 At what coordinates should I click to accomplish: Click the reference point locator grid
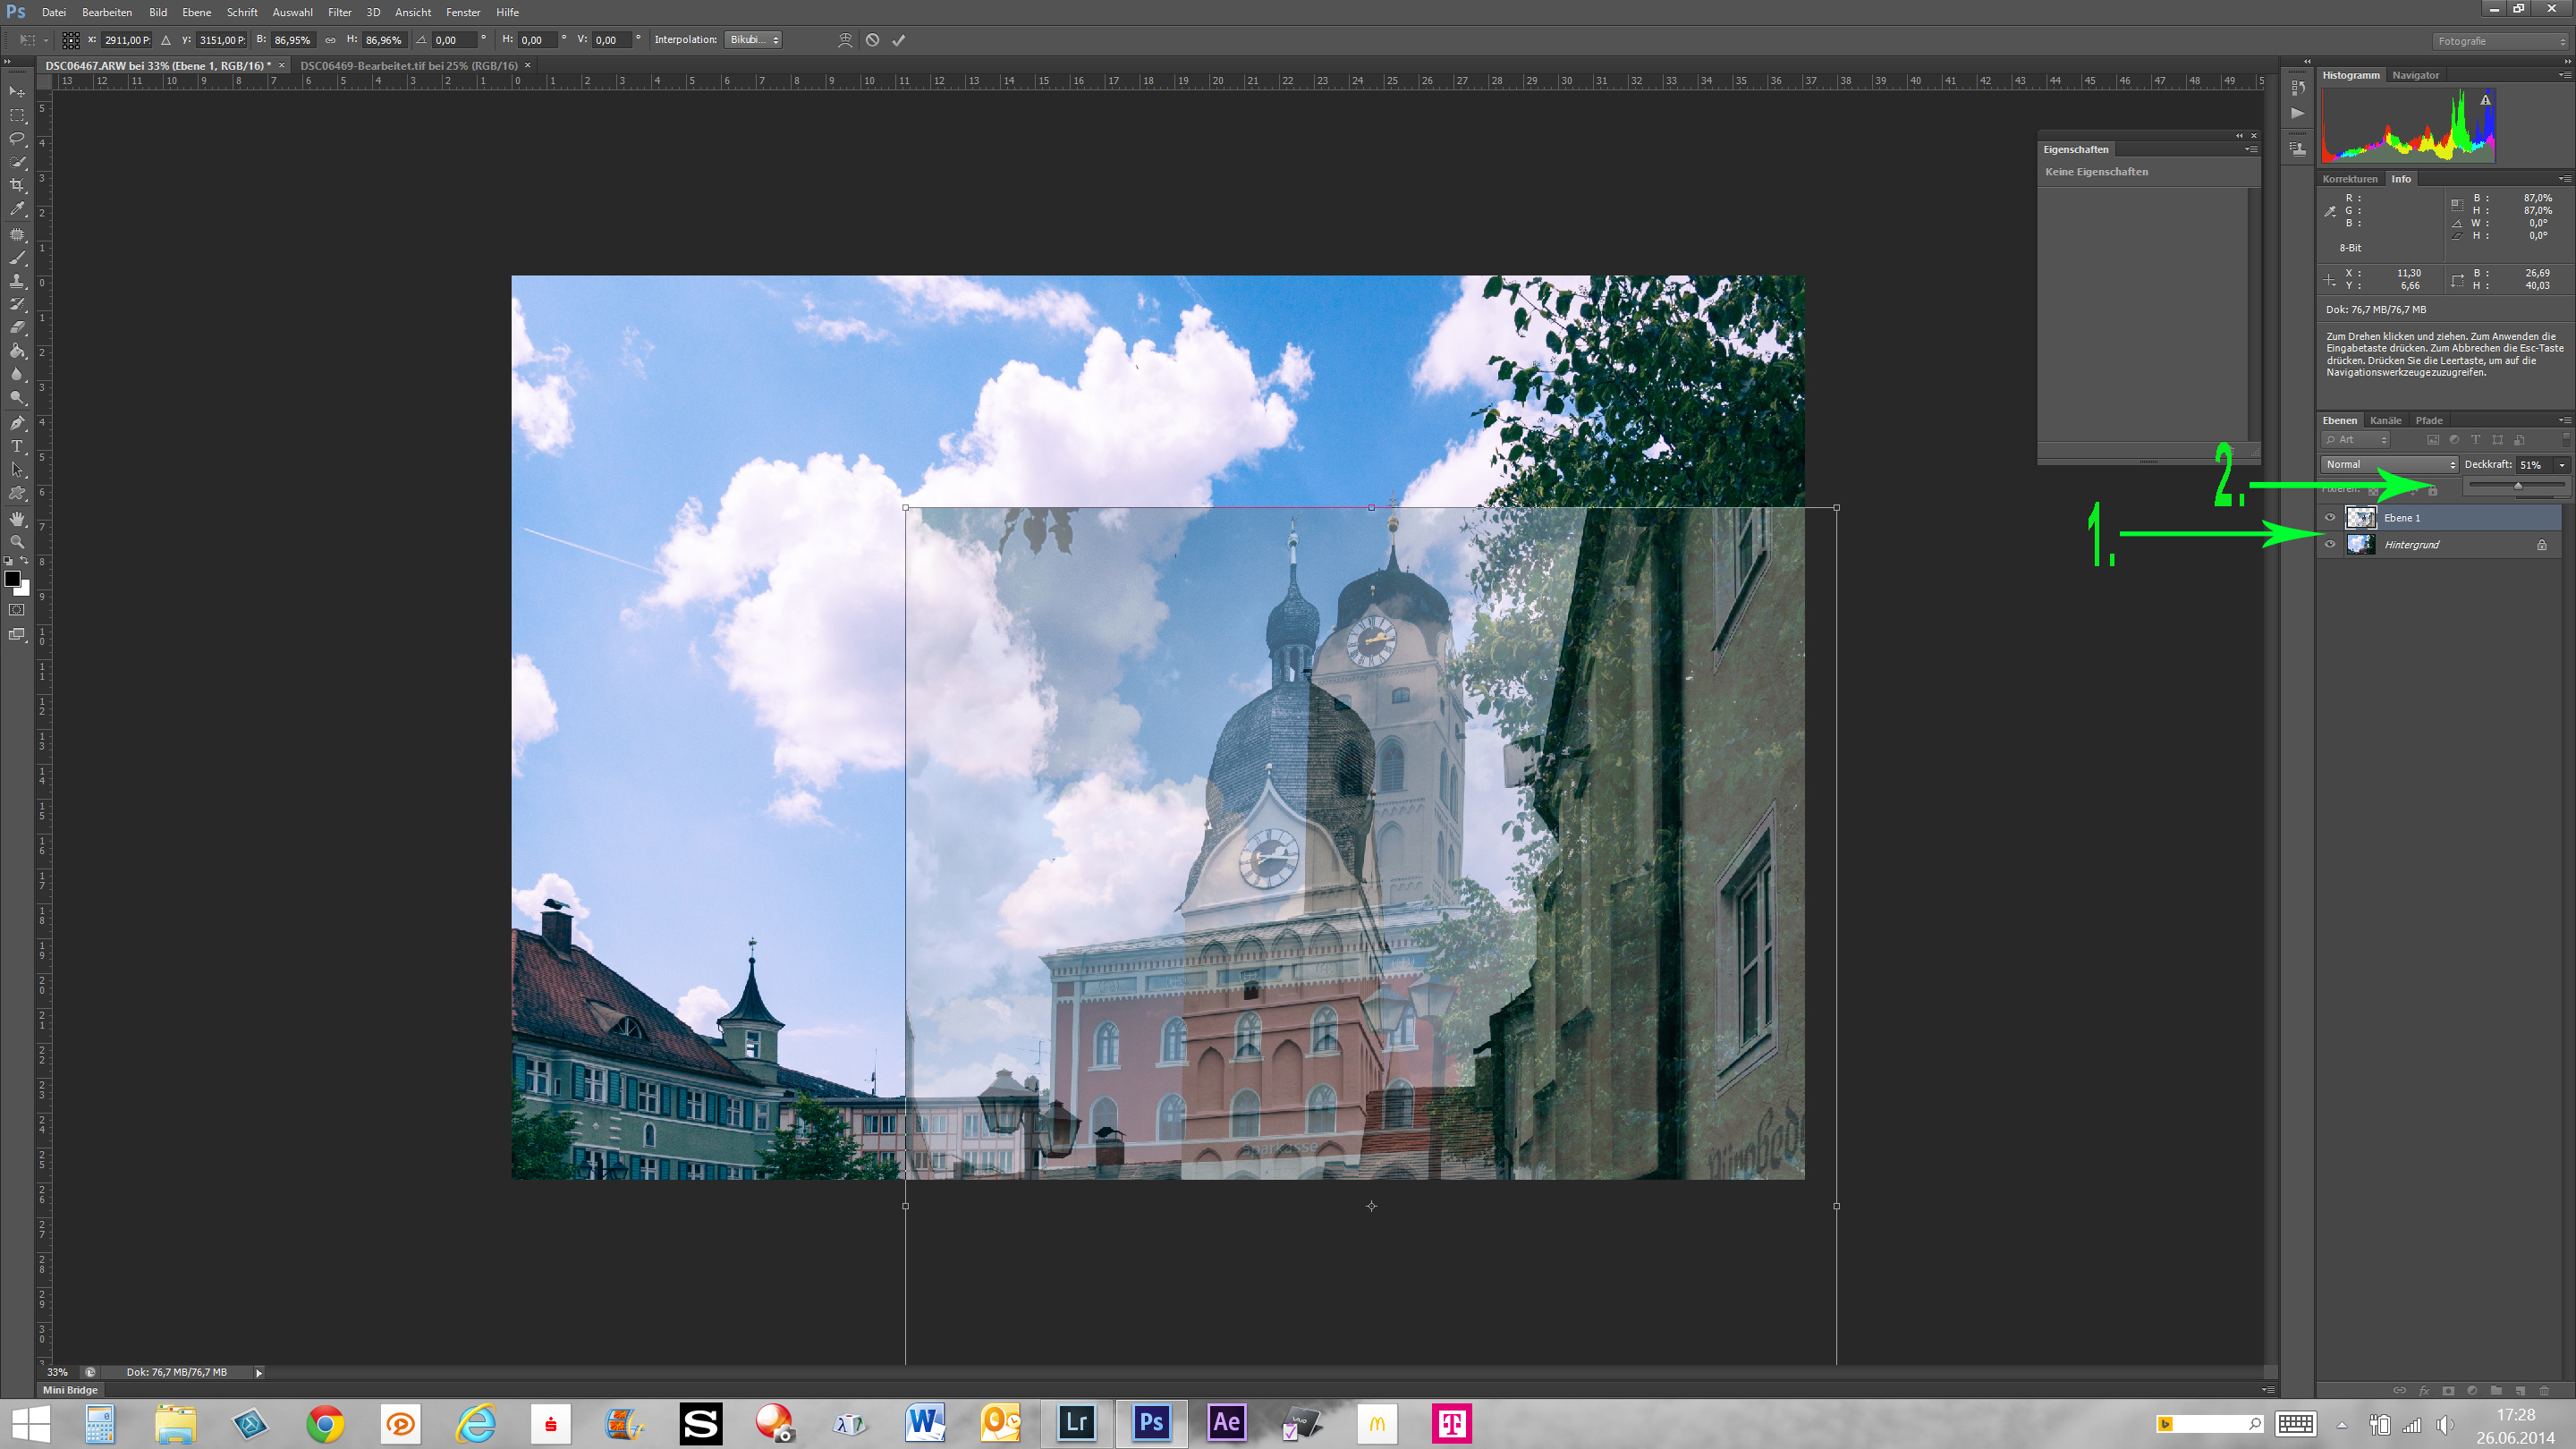[x=70, y=40]
